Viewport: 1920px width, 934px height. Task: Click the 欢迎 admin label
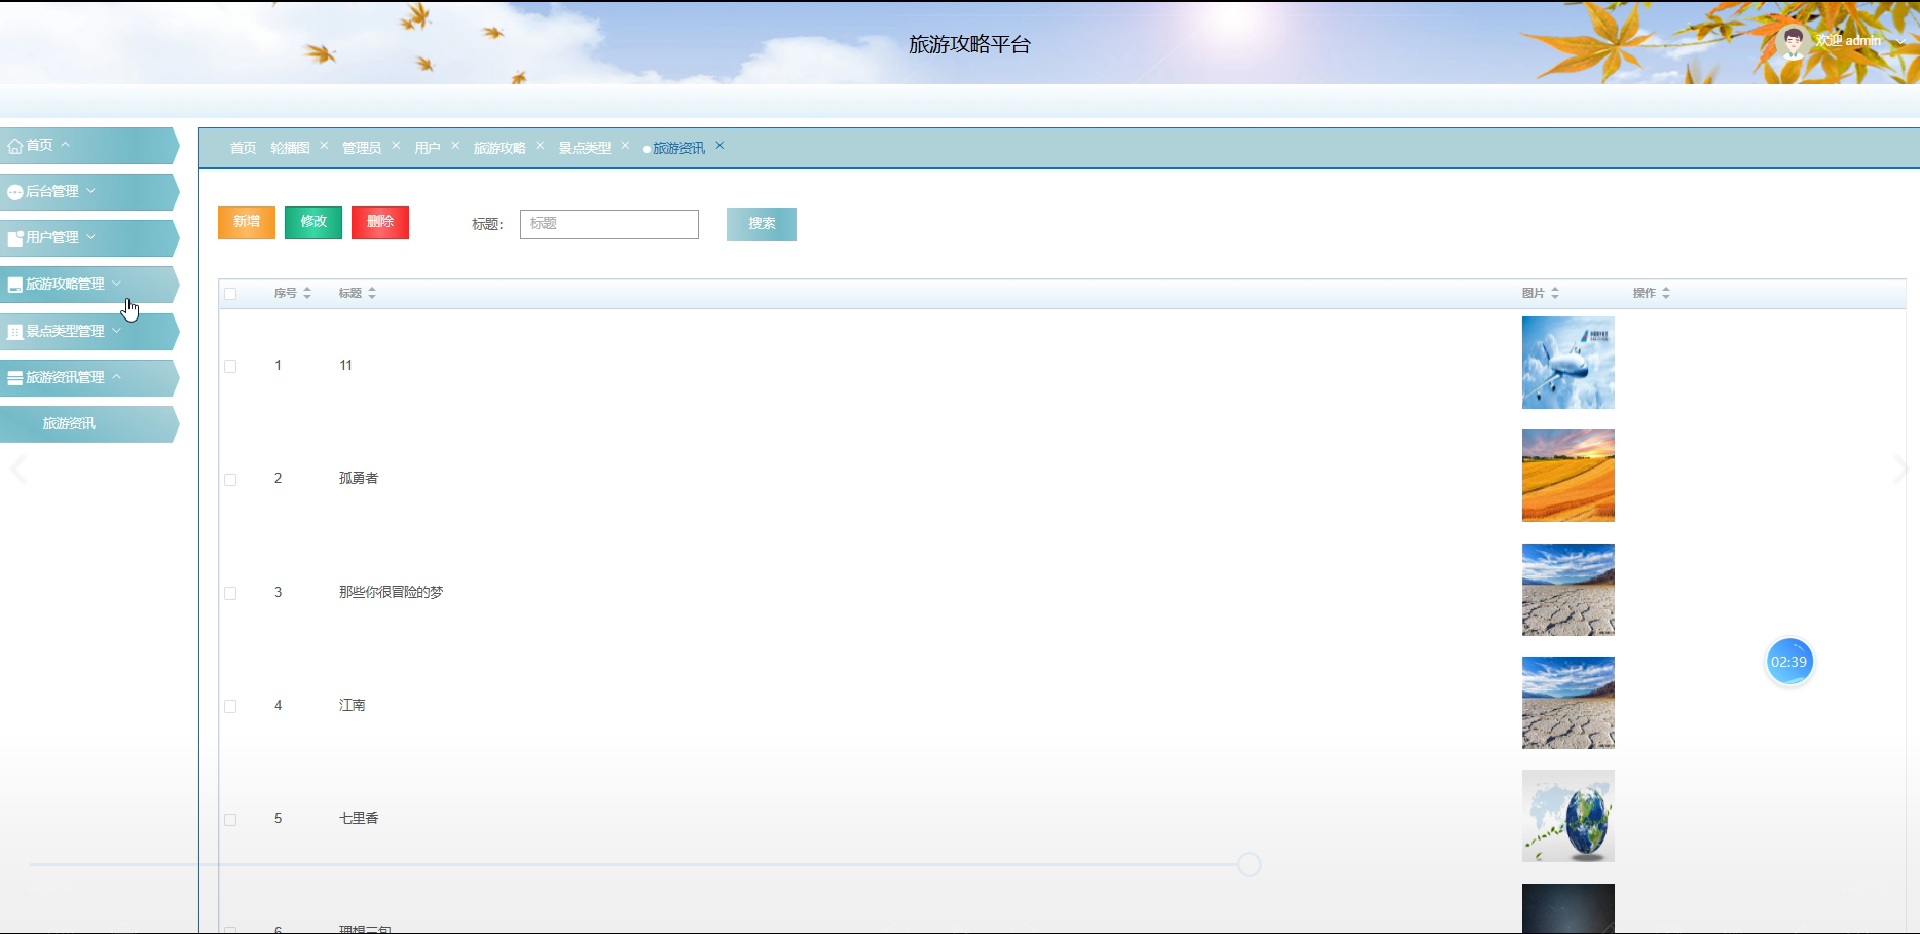pos(1848,41)
